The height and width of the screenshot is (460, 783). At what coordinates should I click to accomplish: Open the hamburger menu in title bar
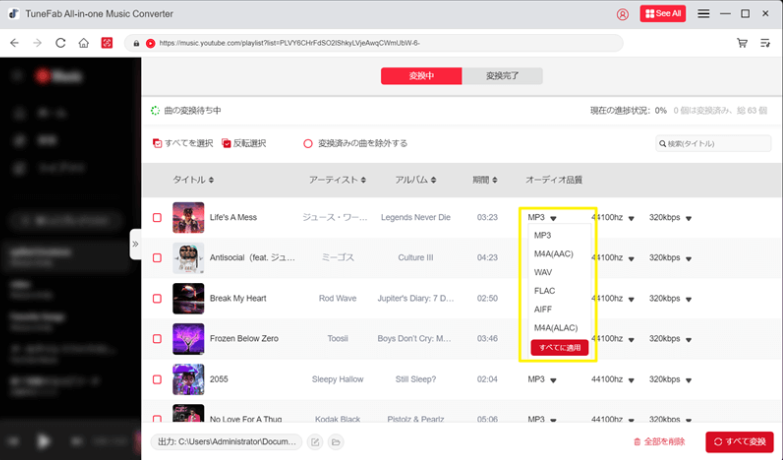tap(703, 13)
